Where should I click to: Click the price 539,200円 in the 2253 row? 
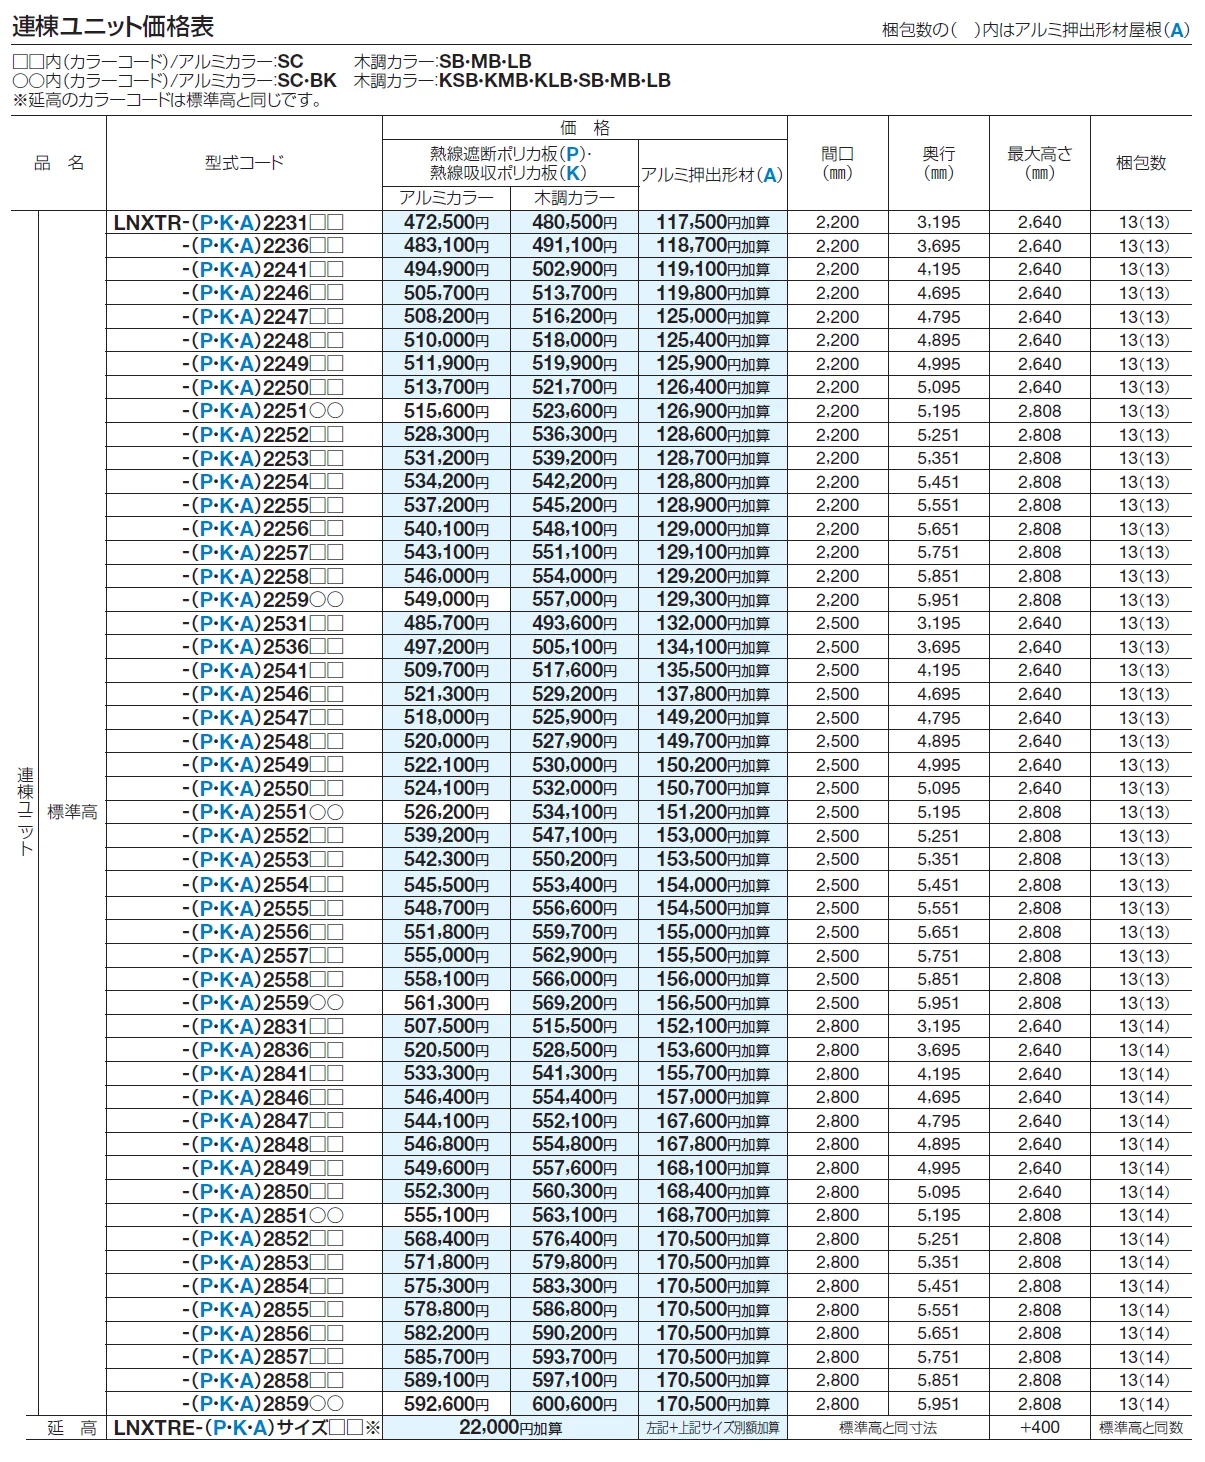574,458
